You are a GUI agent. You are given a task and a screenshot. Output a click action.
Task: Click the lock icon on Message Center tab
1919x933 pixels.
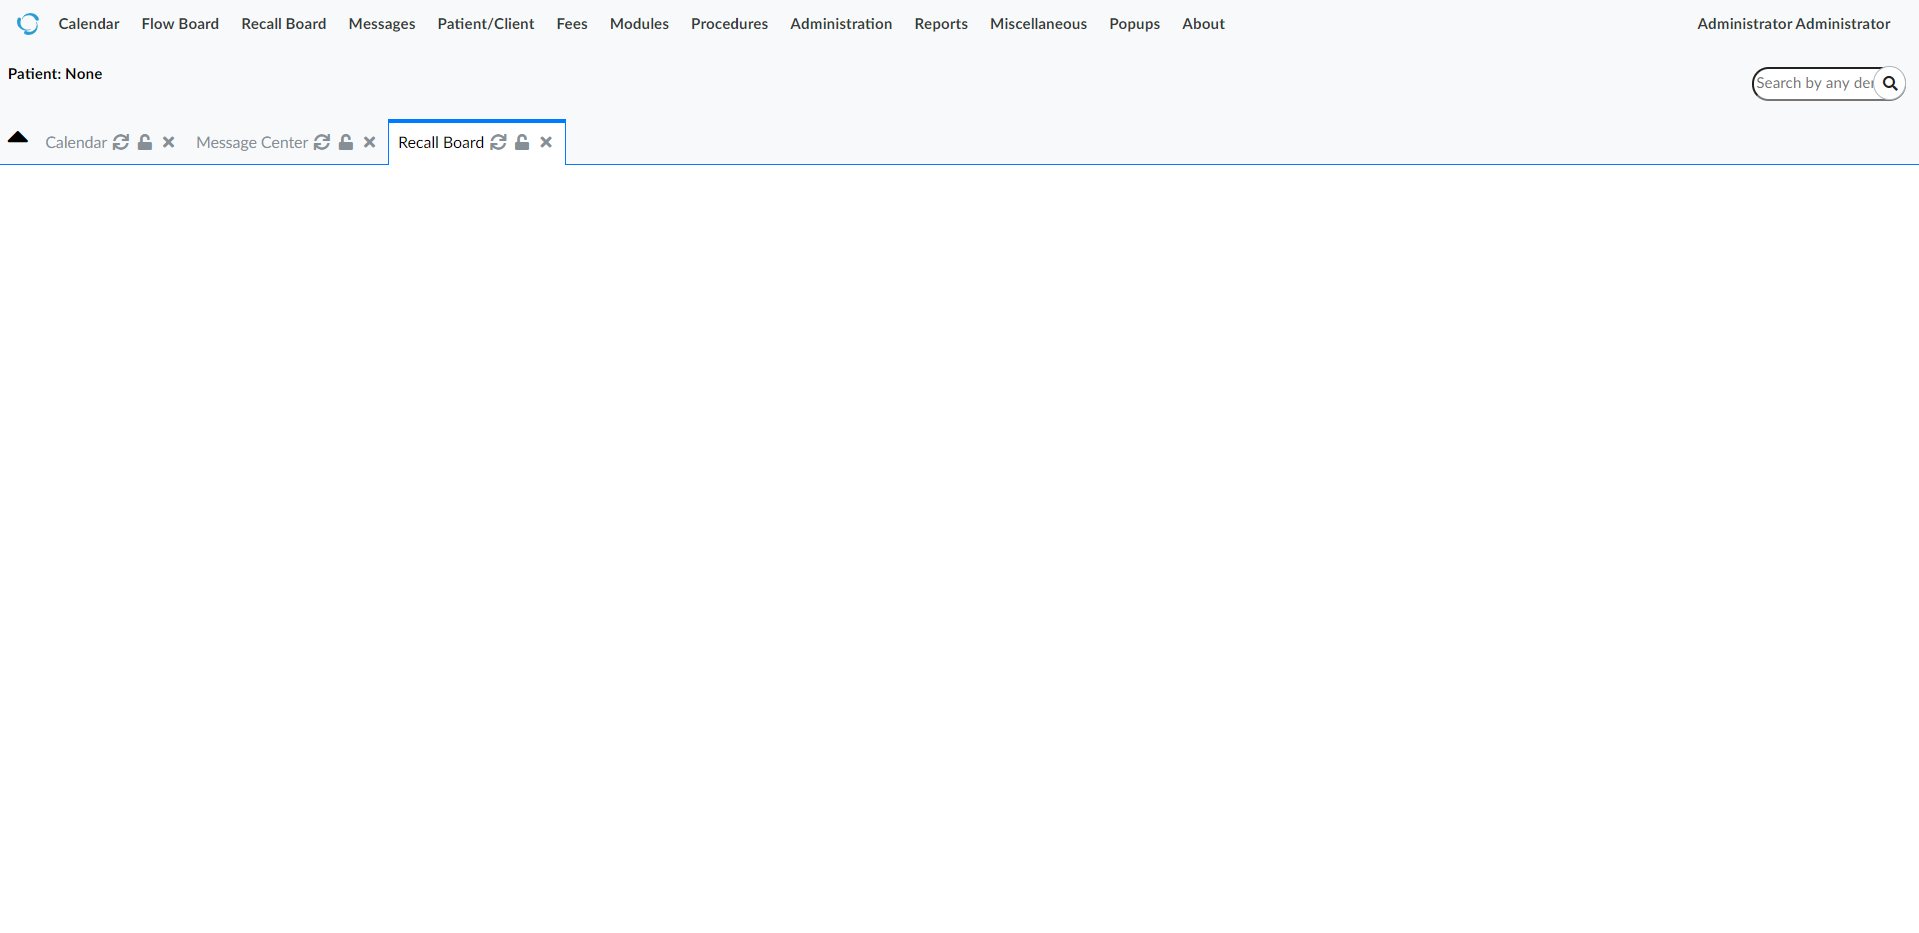[x=346, y=142]
